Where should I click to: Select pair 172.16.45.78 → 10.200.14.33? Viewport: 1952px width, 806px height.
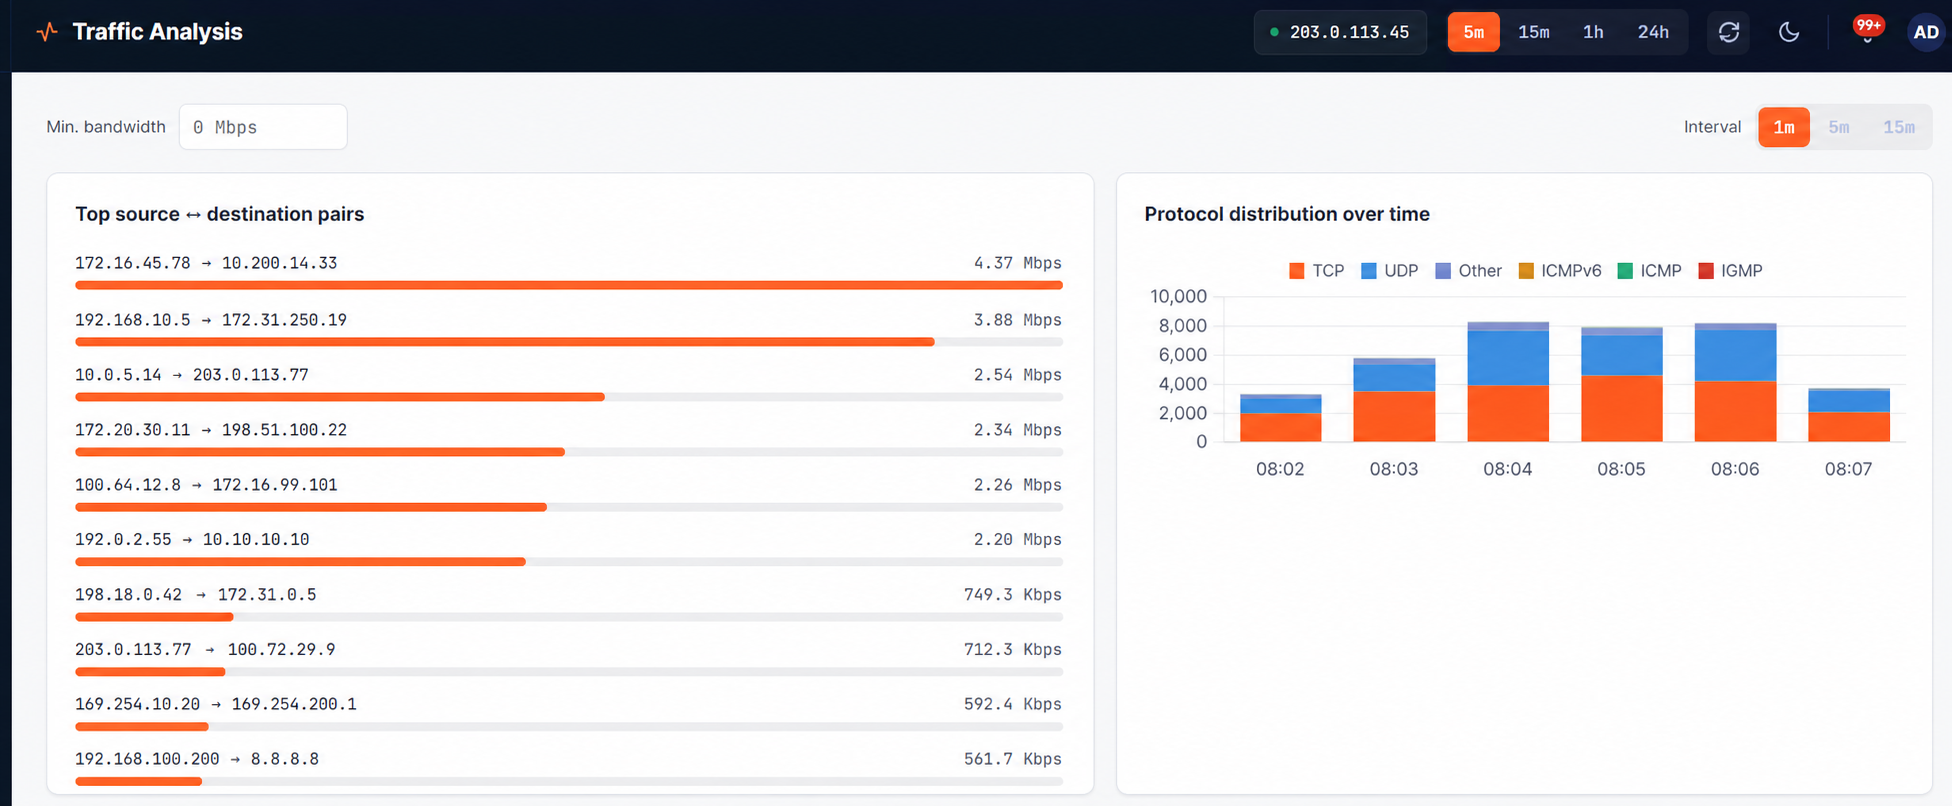pos(569,272)
